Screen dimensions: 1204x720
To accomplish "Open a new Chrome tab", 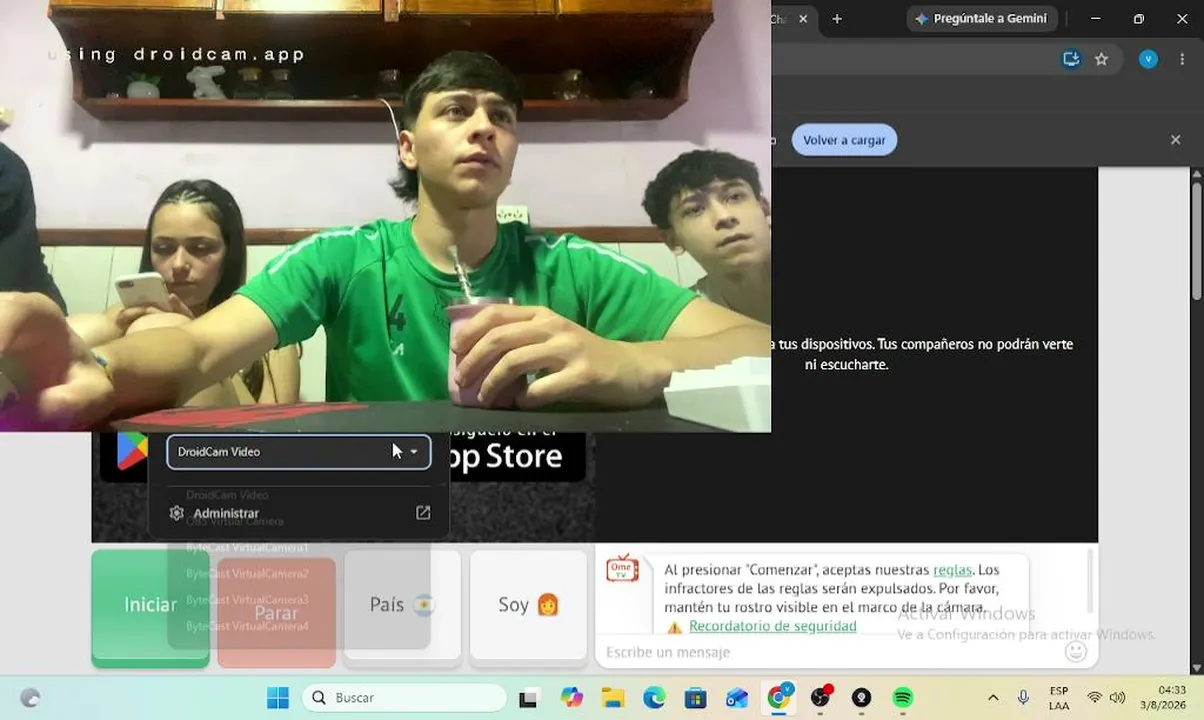I will tap(837, 19).
